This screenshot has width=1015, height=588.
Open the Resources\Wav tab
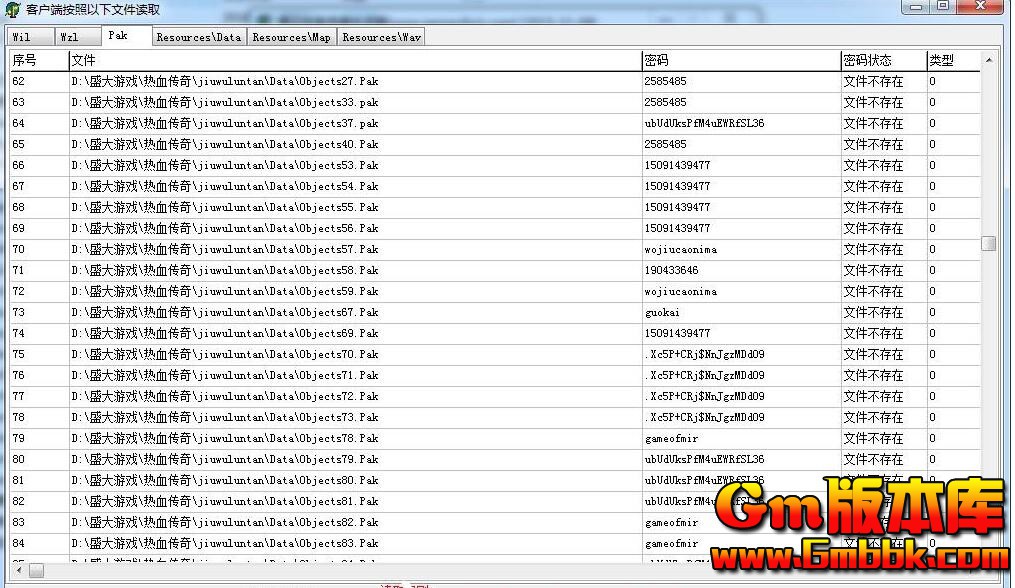point(381,37)
